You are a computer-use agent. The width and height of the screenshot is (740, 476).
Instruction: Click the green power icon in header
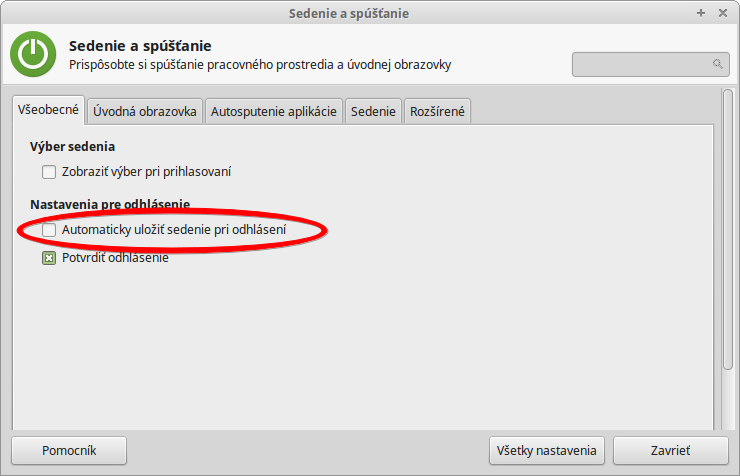34,55
